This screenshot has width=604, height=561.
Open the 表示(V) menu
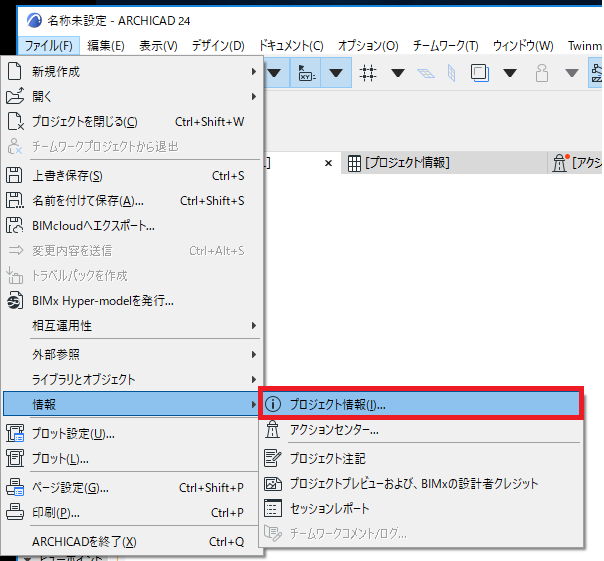tap(158, 46)
